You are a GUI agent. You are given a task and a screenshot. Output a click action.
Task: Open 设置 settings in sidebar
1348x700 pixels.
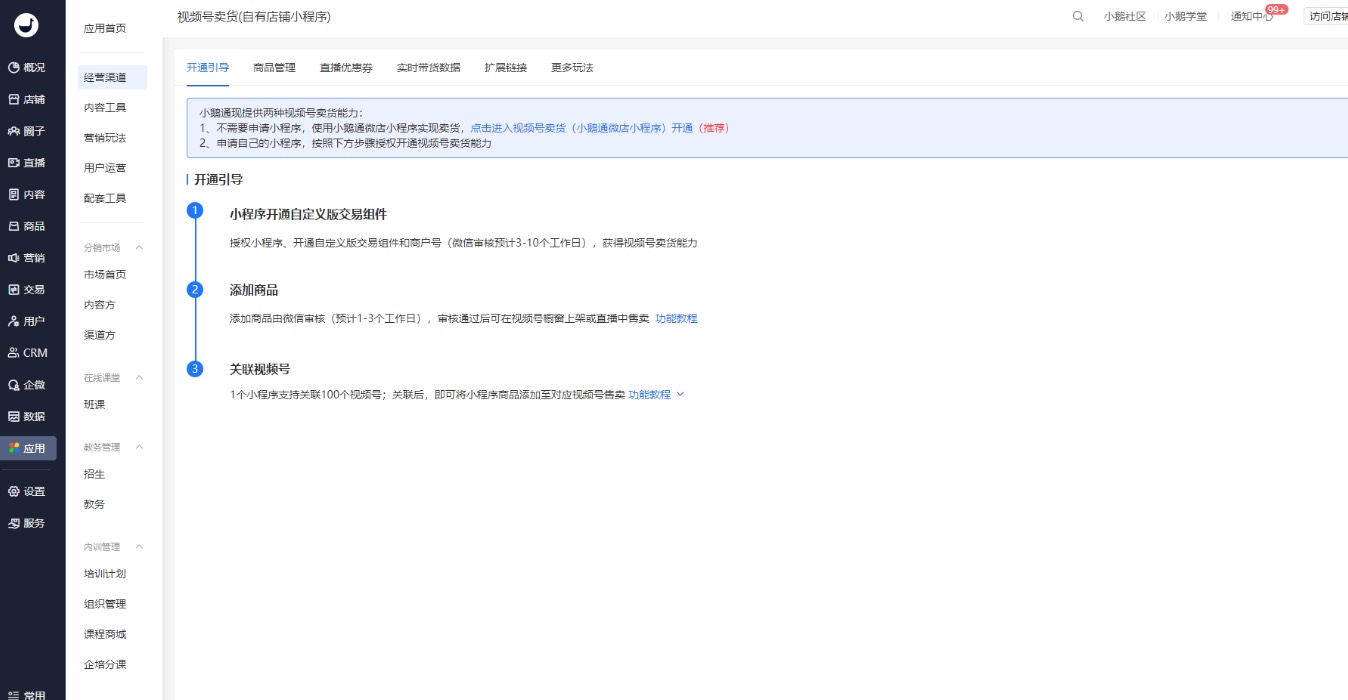28,491
